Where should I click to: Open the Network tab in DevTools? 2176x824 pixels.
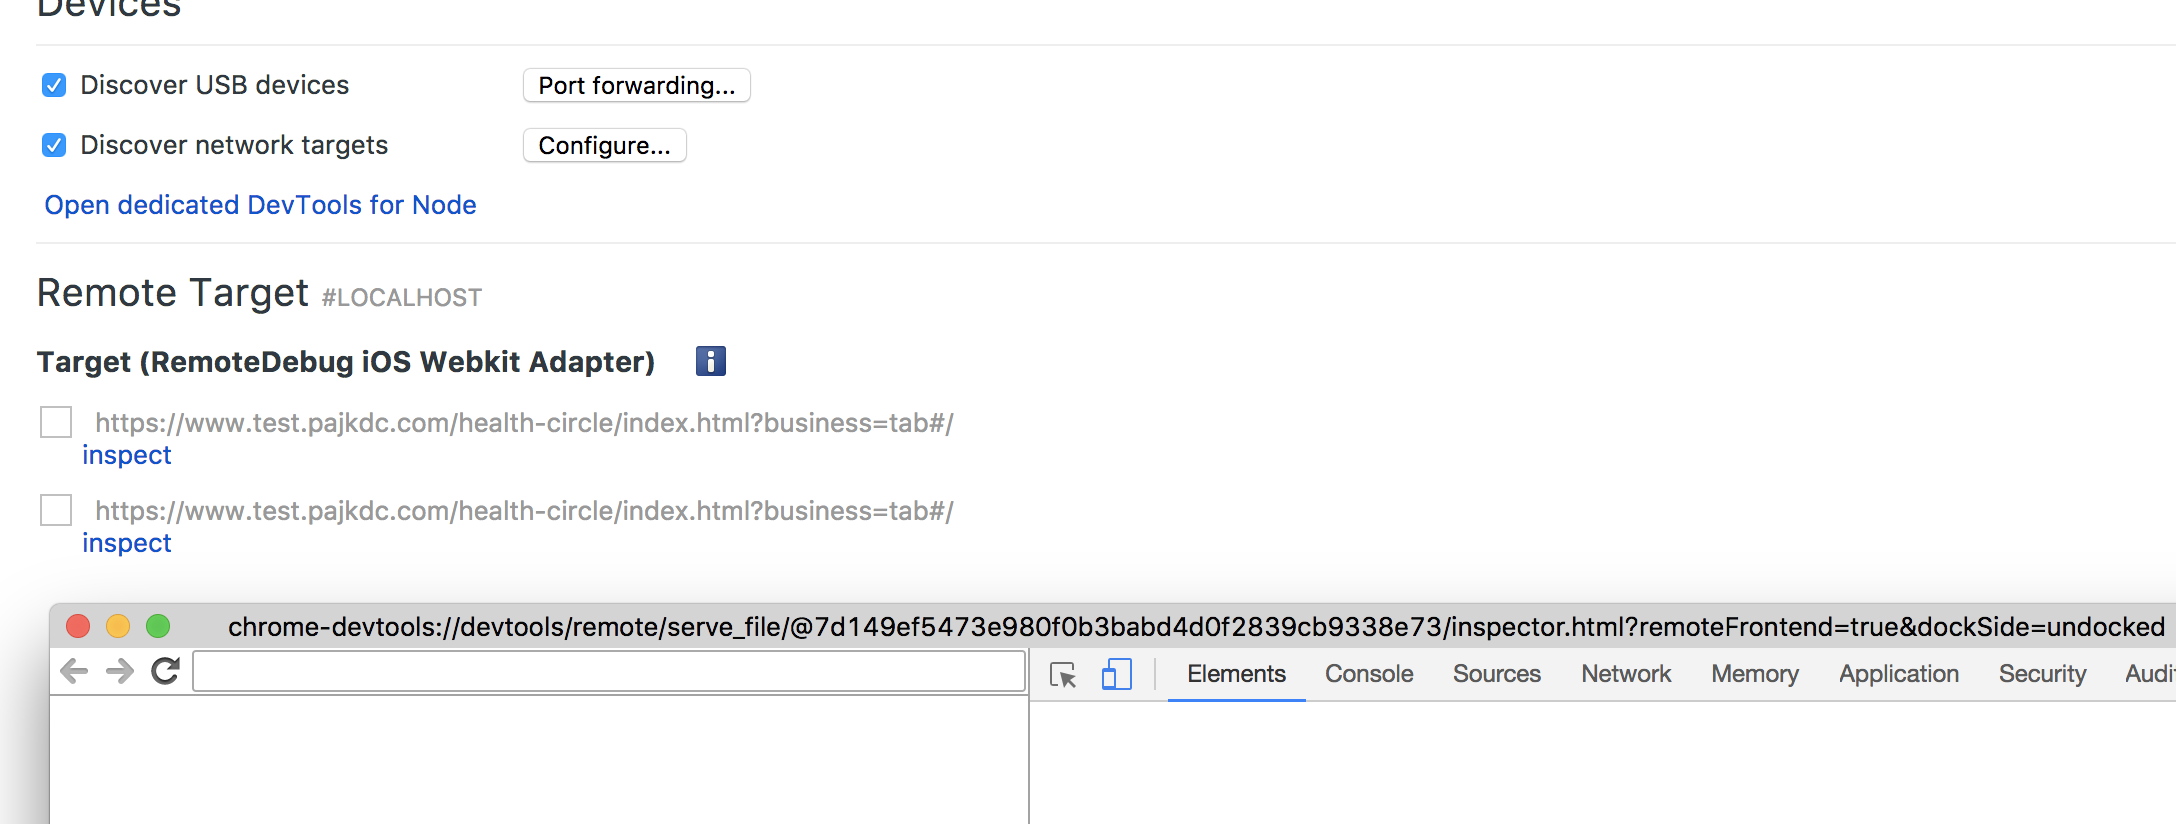(x=1625, y=673)
